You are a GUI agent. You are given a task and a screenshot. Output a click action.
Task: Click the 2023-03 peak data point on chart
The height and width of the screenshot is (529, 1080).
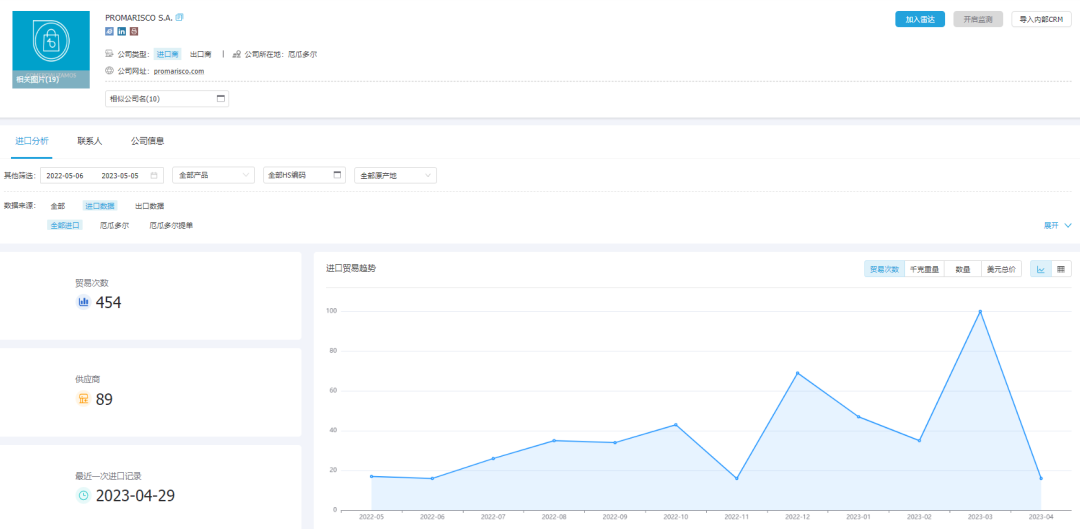click(x=980, y=311)
